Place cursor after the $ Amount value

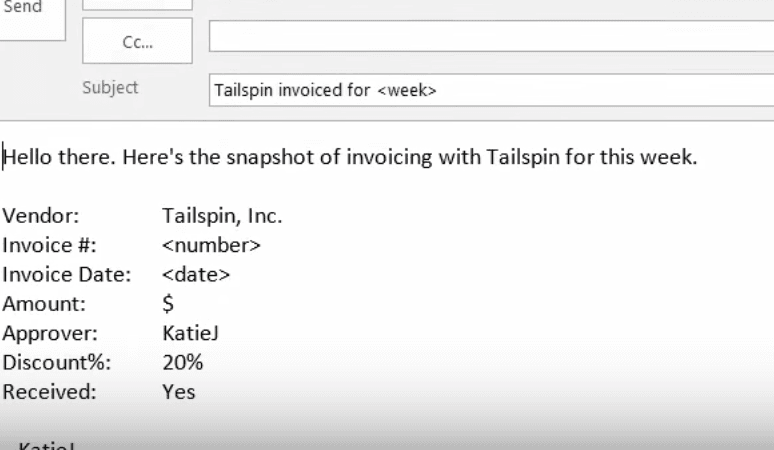pyautogui.click(x=175, y=304)
